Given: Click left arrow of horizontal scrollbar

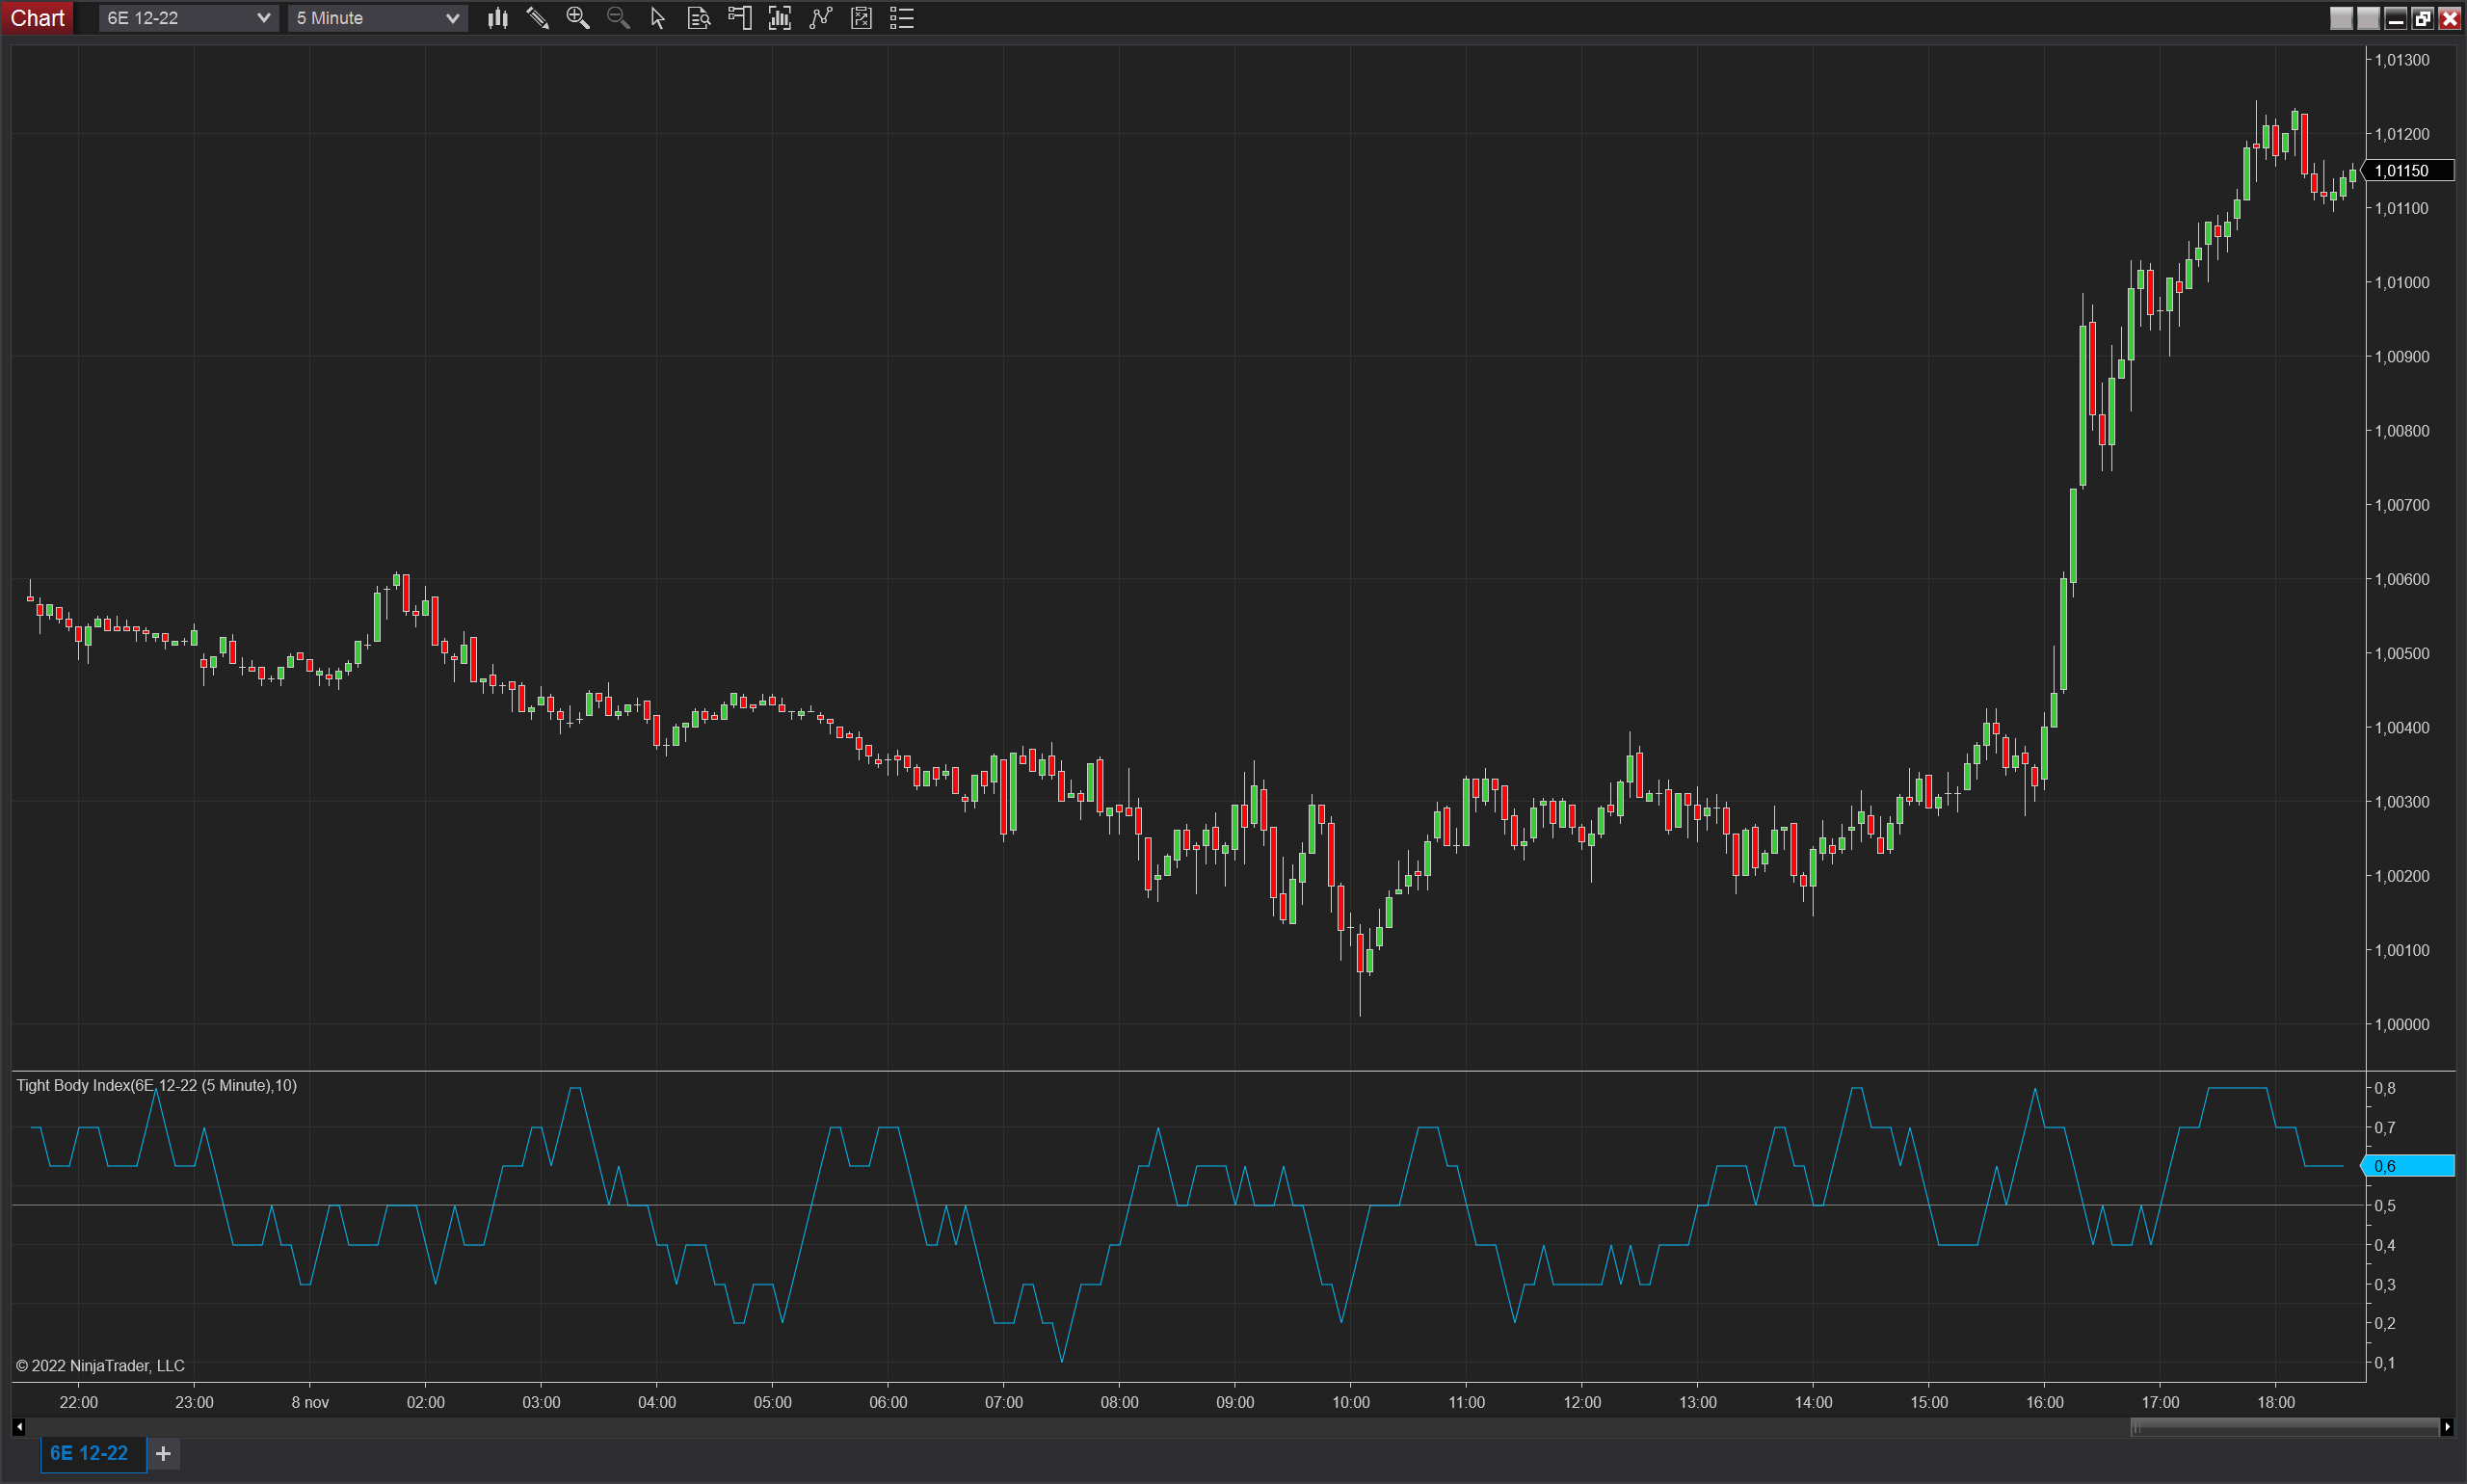Looking at the screenshot, I should click(x=18, y=1427).
